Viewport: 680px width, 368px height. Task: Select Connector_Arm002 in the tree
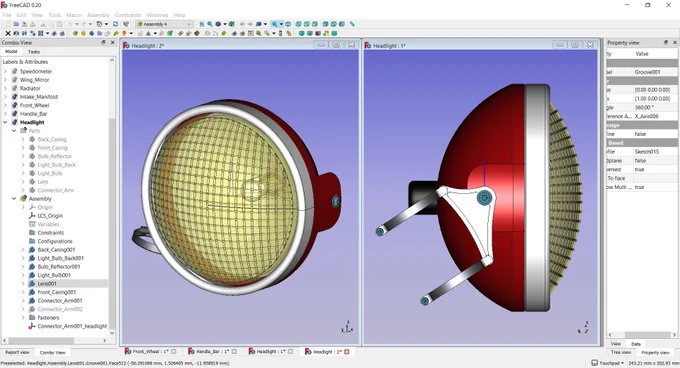(x=60, y=309)
